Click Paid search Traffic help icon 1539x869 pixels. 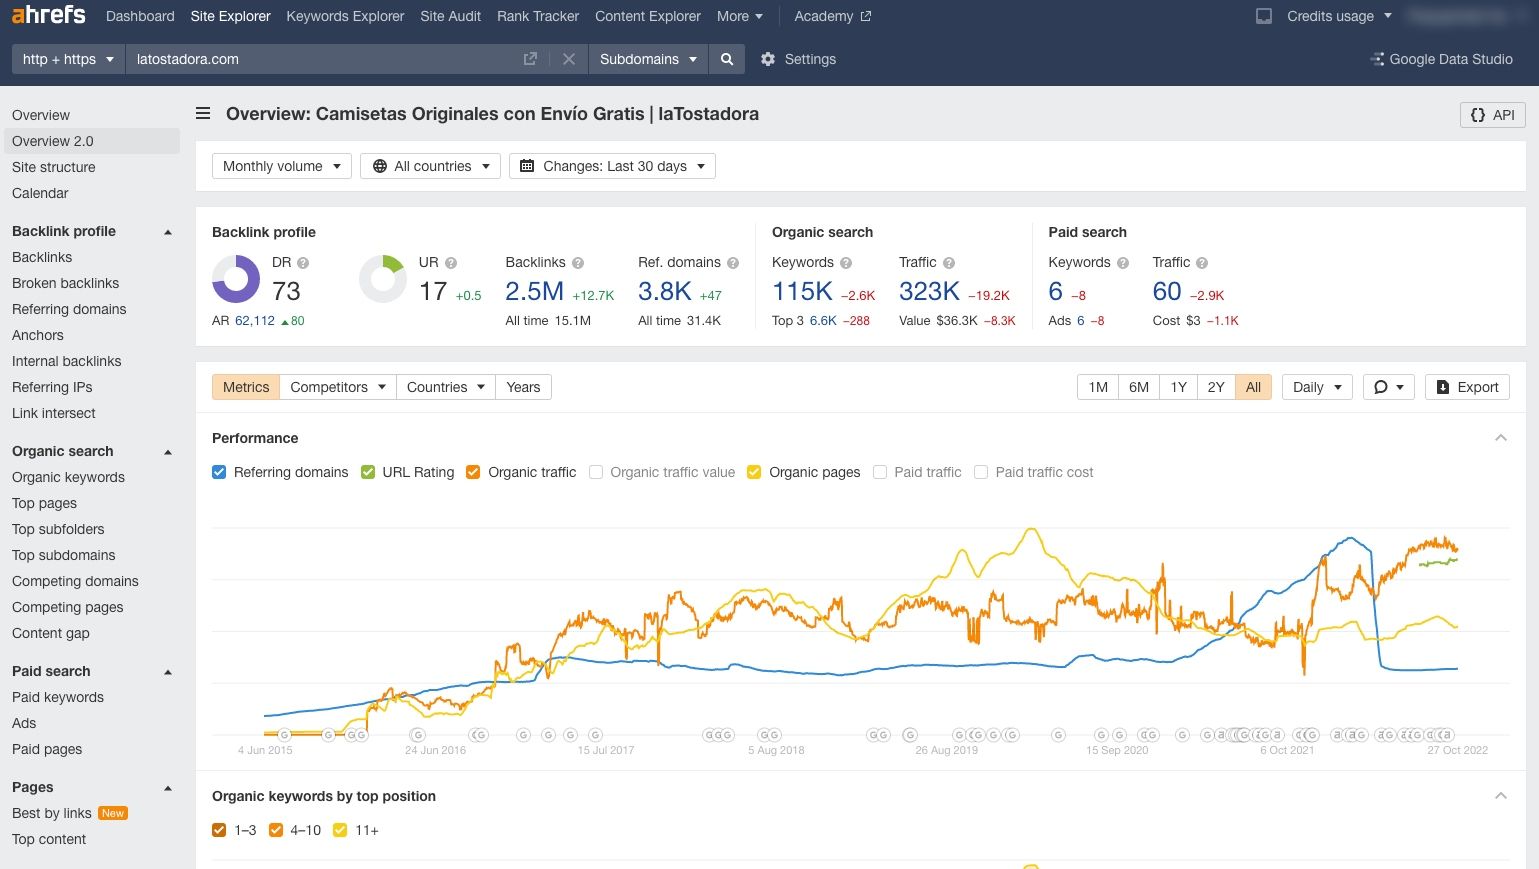click(1202, 263)
